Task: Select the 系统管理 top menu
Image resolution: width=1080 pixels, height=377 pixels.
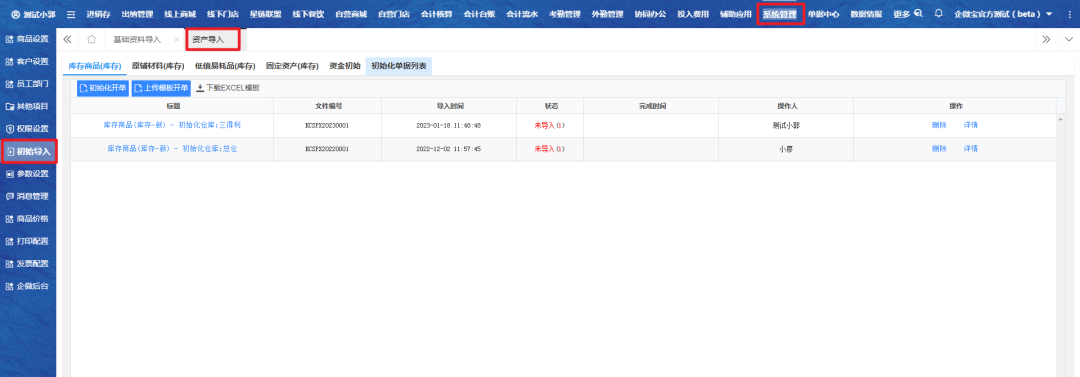Action: coord(780,14)
